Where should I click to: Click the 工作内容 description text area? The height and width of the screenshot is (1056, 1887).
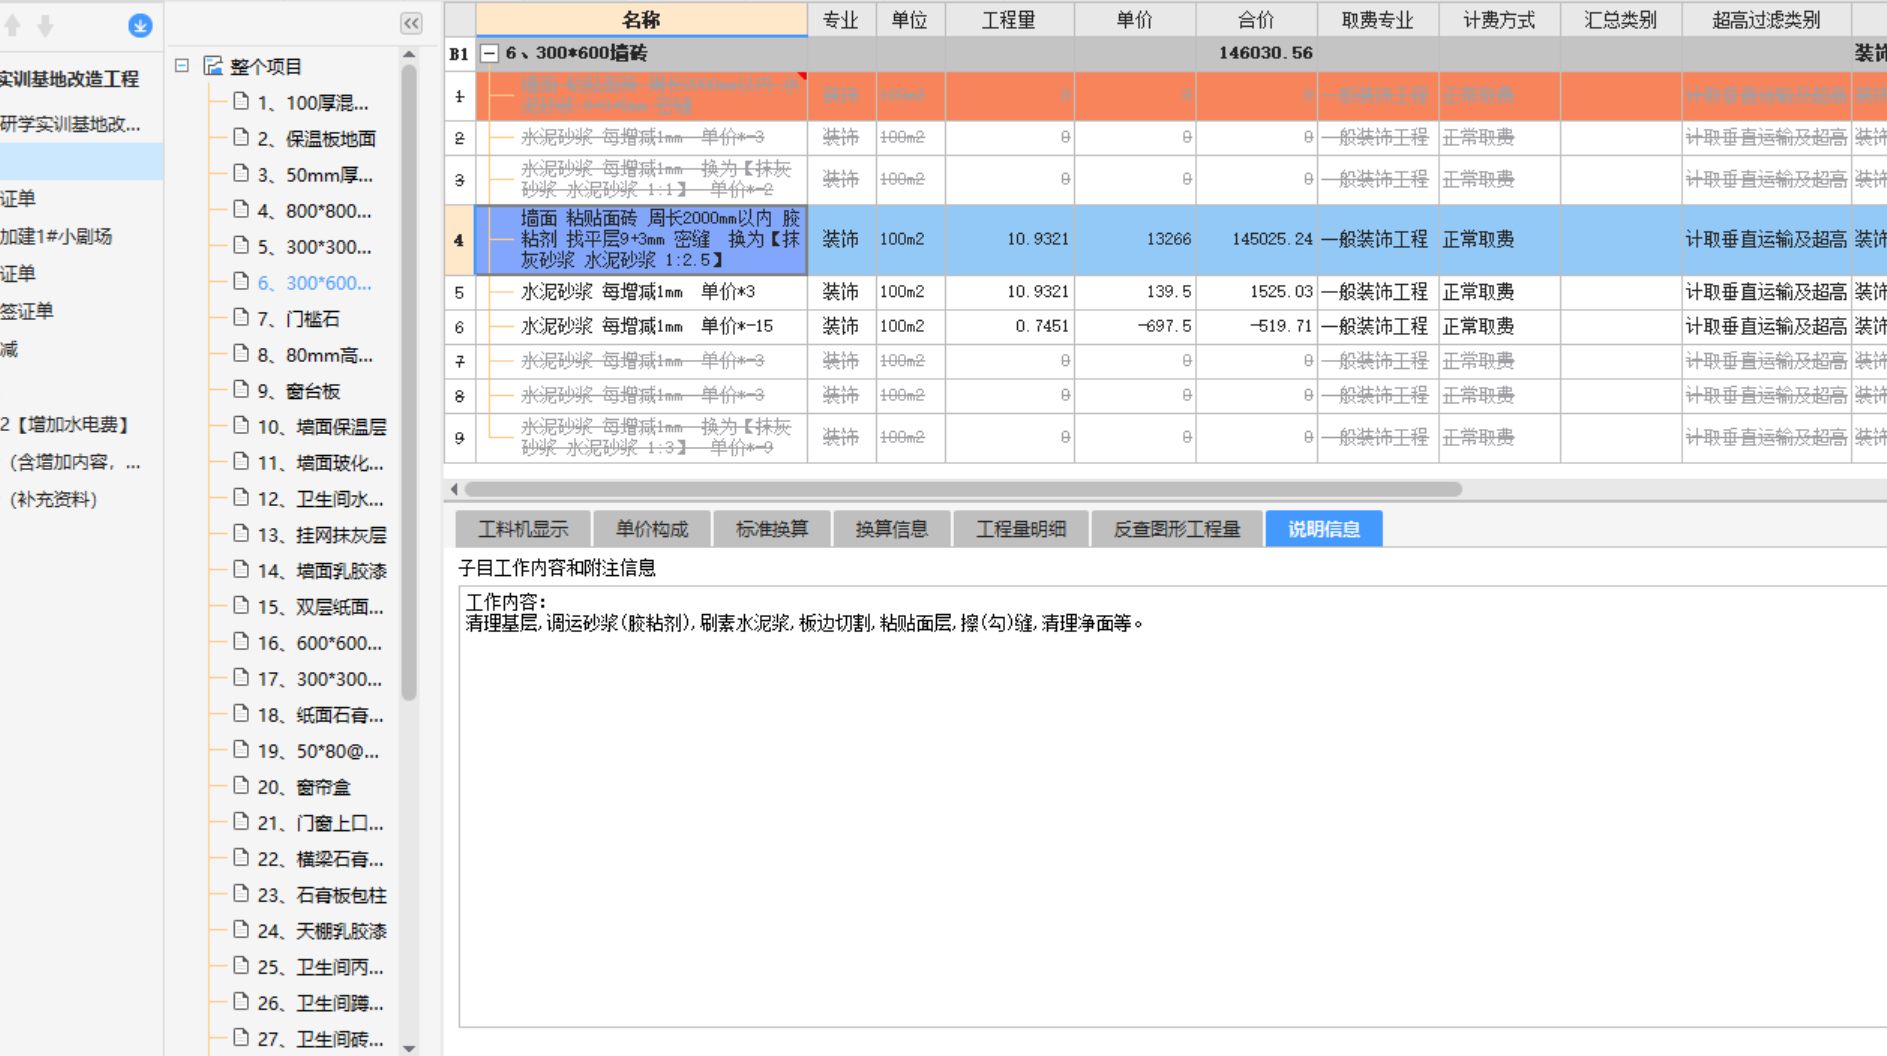(1172, 806)
